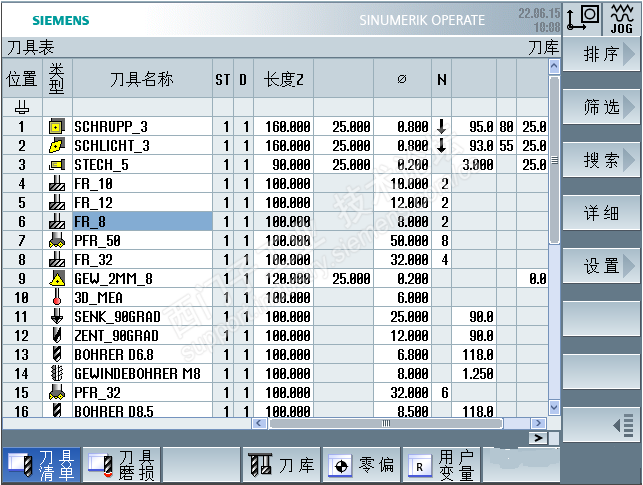Image resolution: width=643 pixels, height=485 pixels.
Task: Click the cutting direction arrow for SCHRUPP_3
Action: click(x=442, y=127)
